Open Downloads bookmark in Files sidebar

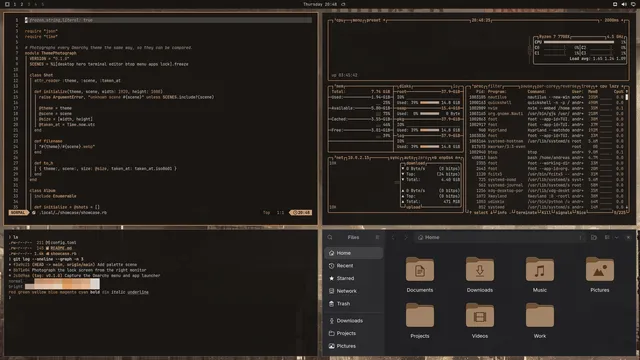pyautogui.click(x=353, y=321)
